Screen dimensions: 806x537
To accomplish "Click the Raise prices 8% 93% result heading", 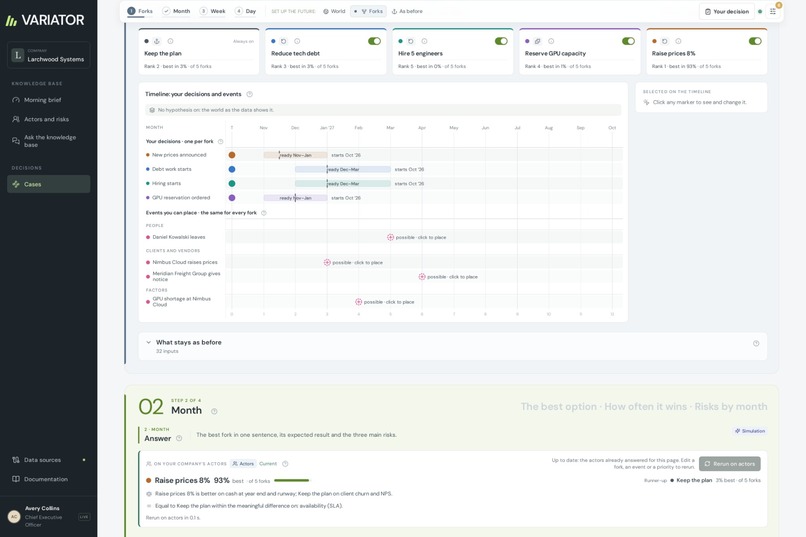I will point(192,480).
